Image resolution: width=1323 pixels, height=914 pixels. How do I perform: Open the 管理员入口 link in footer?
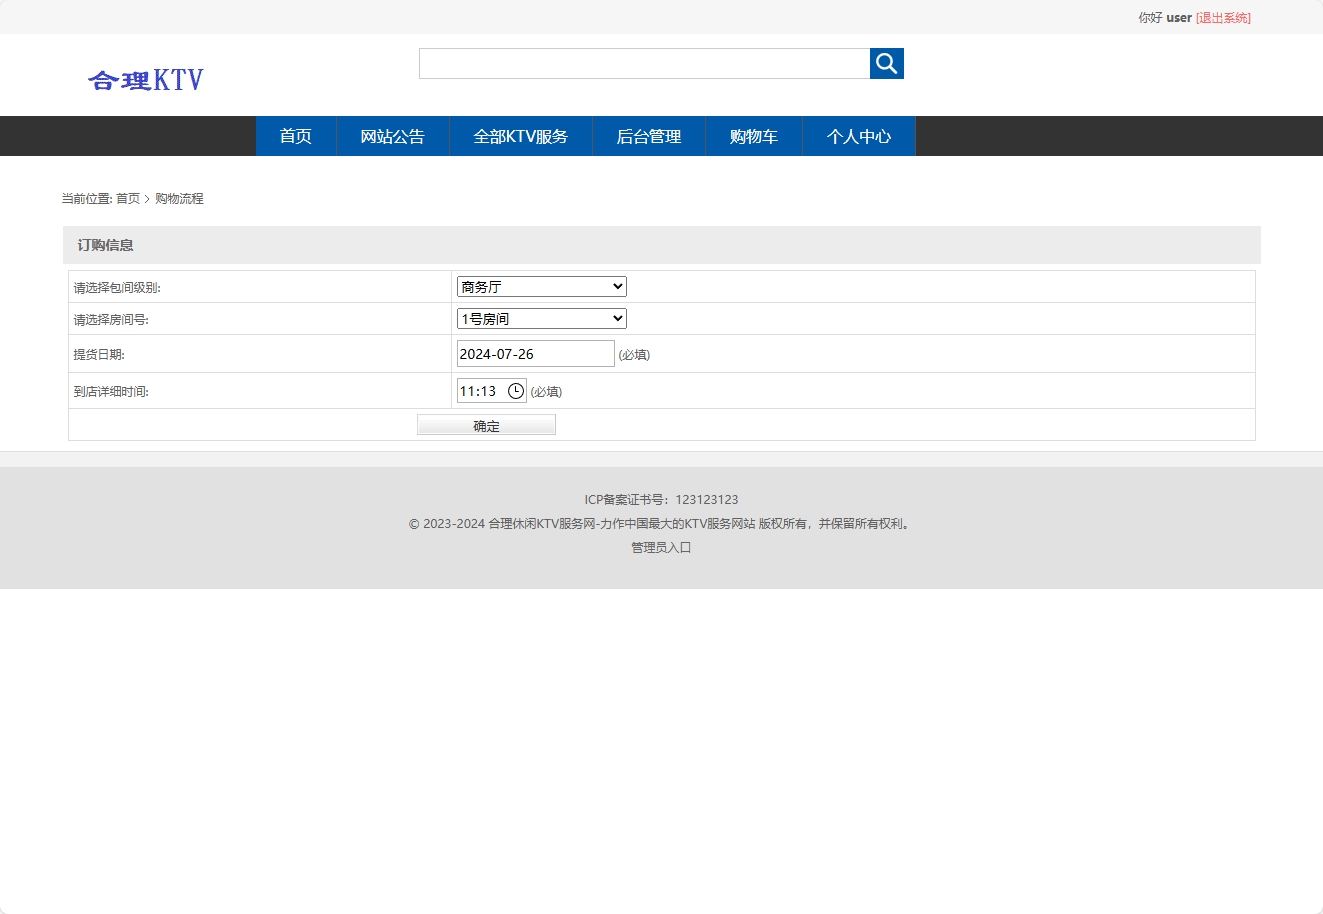click(x=660, y=547)
